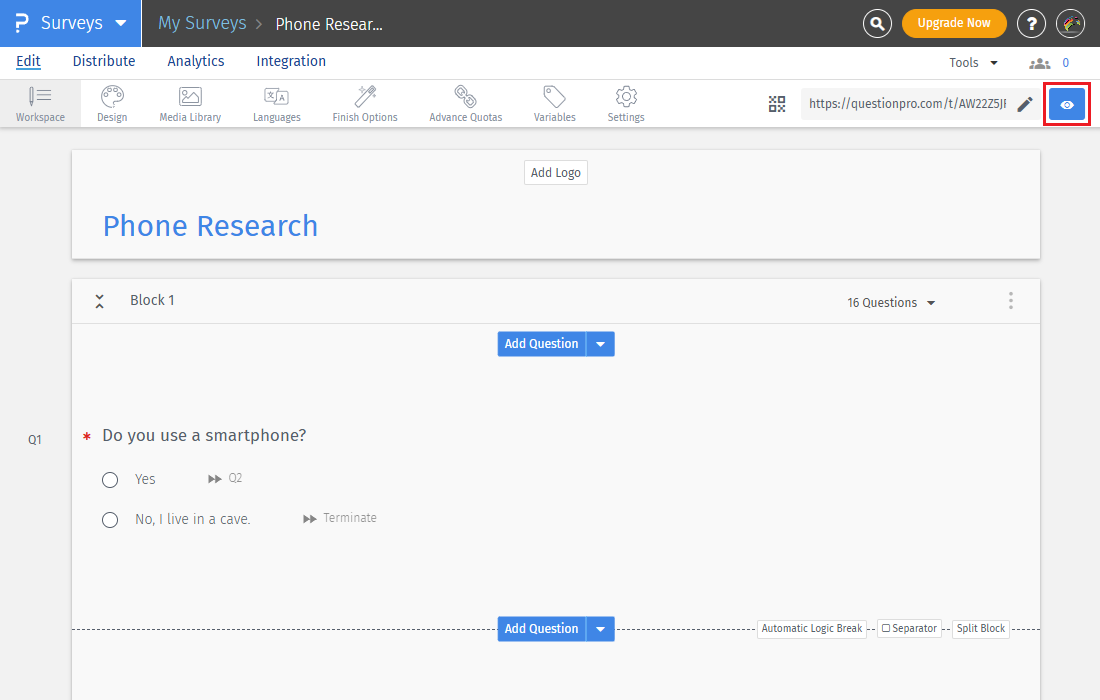This screenshot has width=1100, height=700.
Task: Click the Q1 question number label
Action: pyautogui.click(x=34, y=440)
